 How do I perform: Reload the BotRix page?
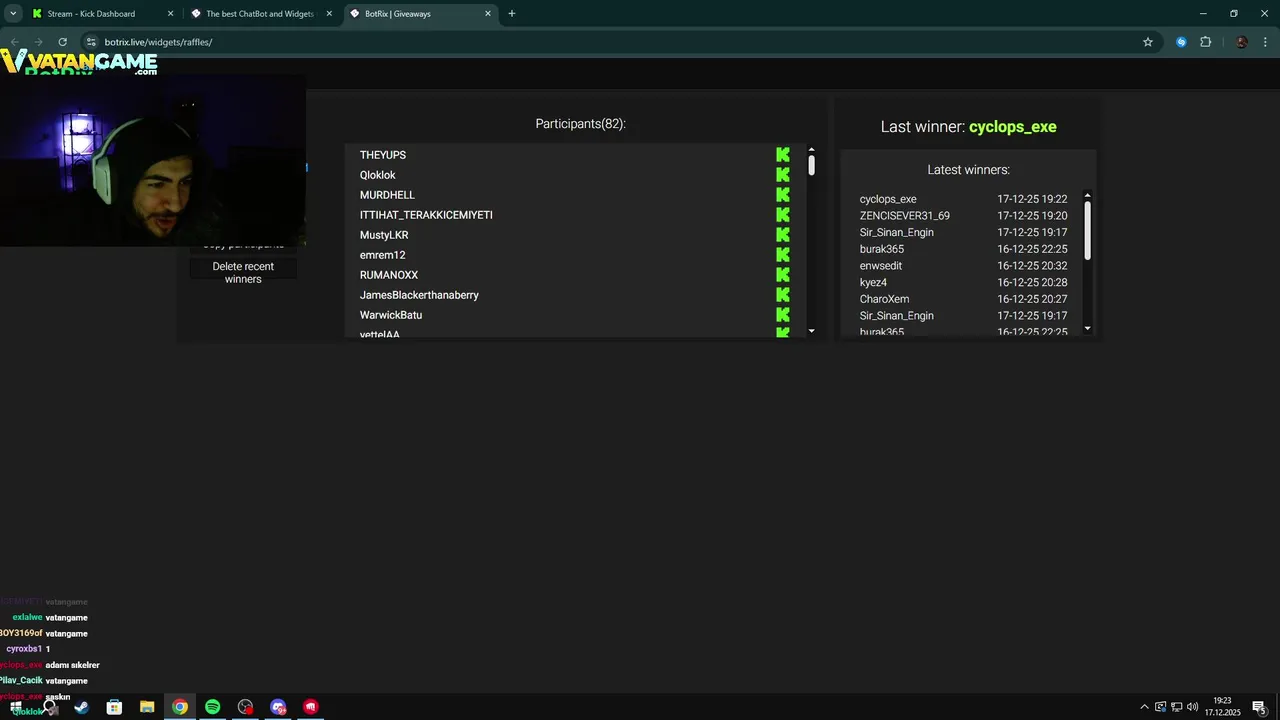click(x=62, y=42)
